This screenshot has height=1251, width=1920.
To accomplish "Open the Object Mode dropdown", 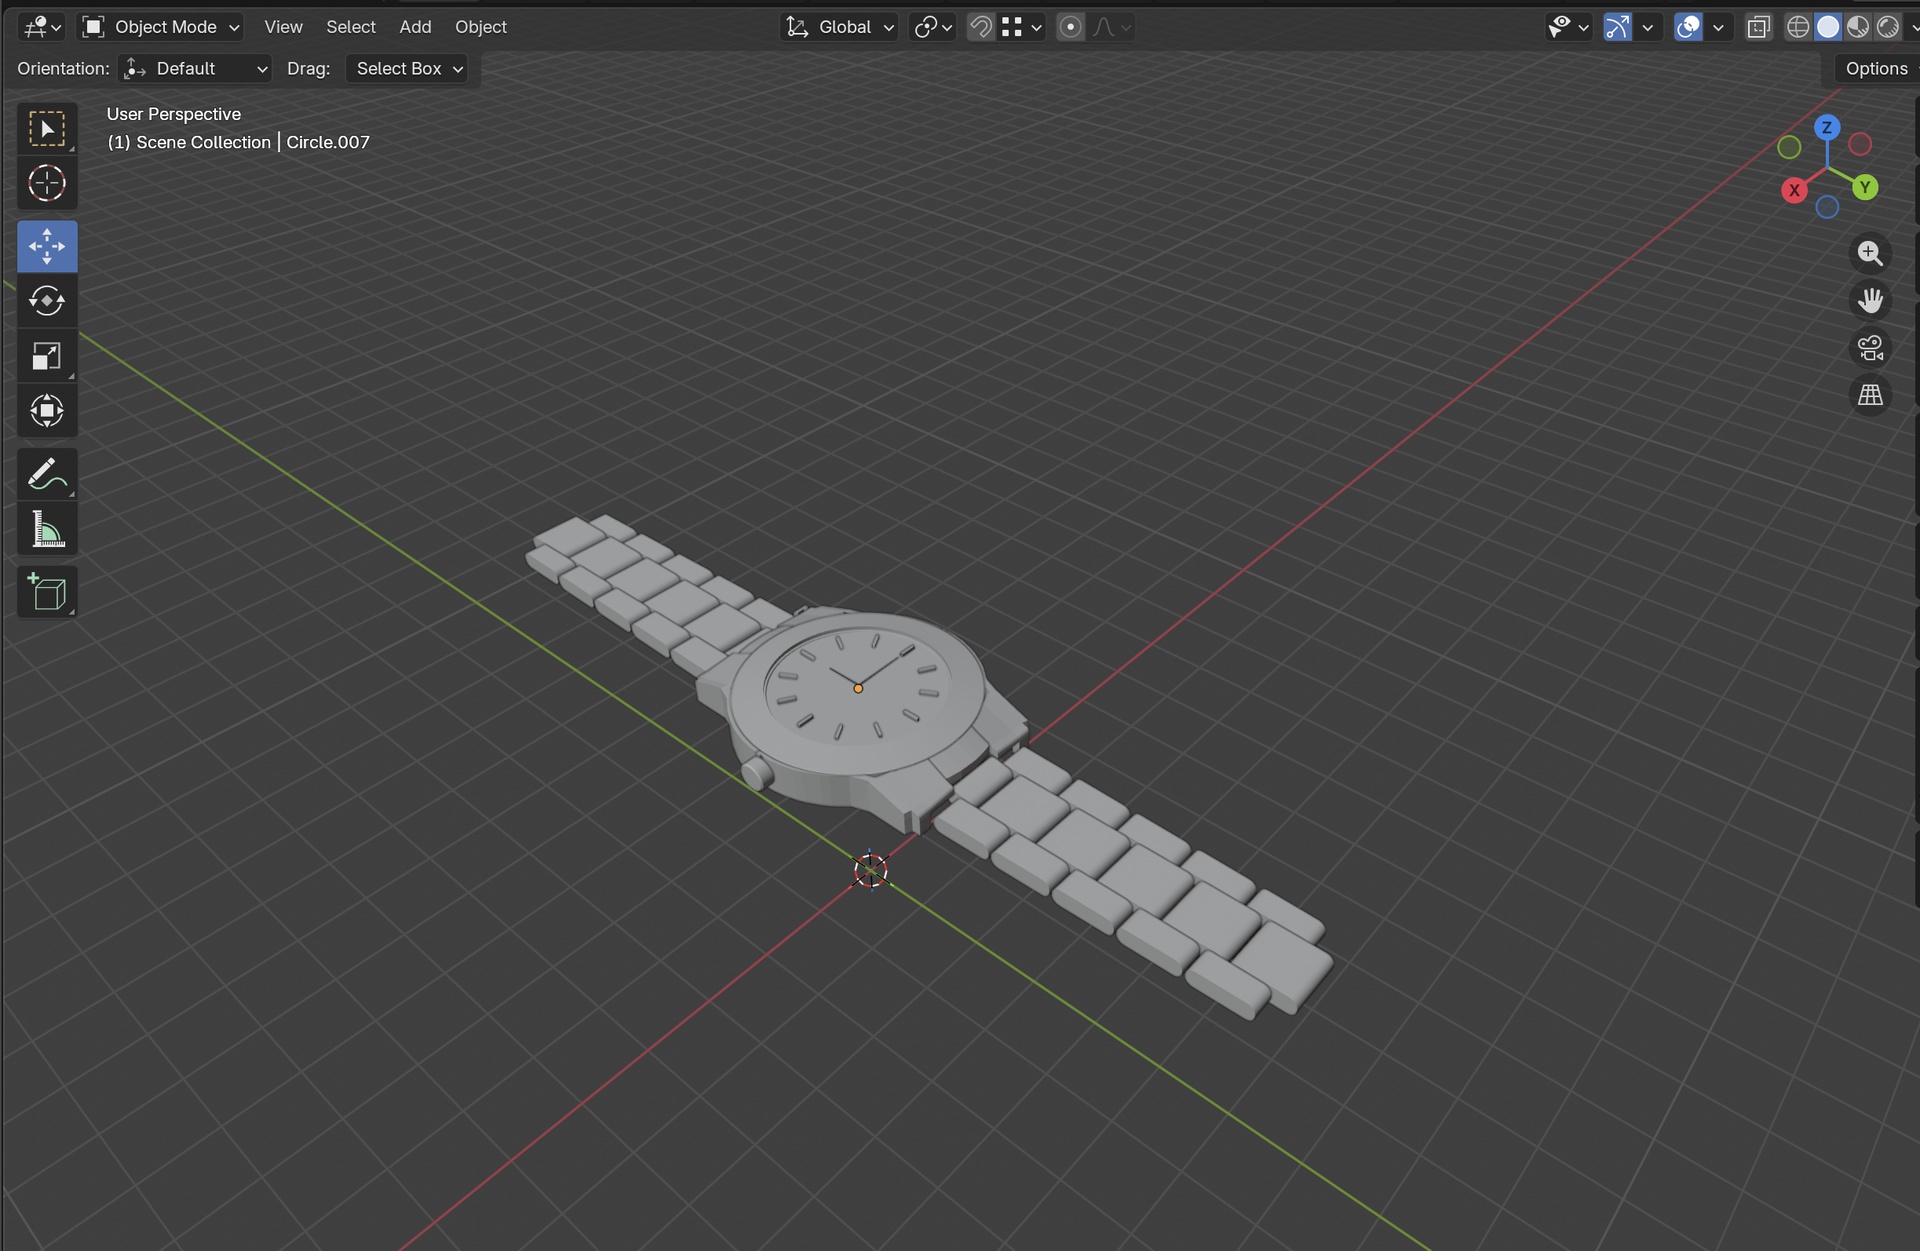I will (x=161, y=27).
